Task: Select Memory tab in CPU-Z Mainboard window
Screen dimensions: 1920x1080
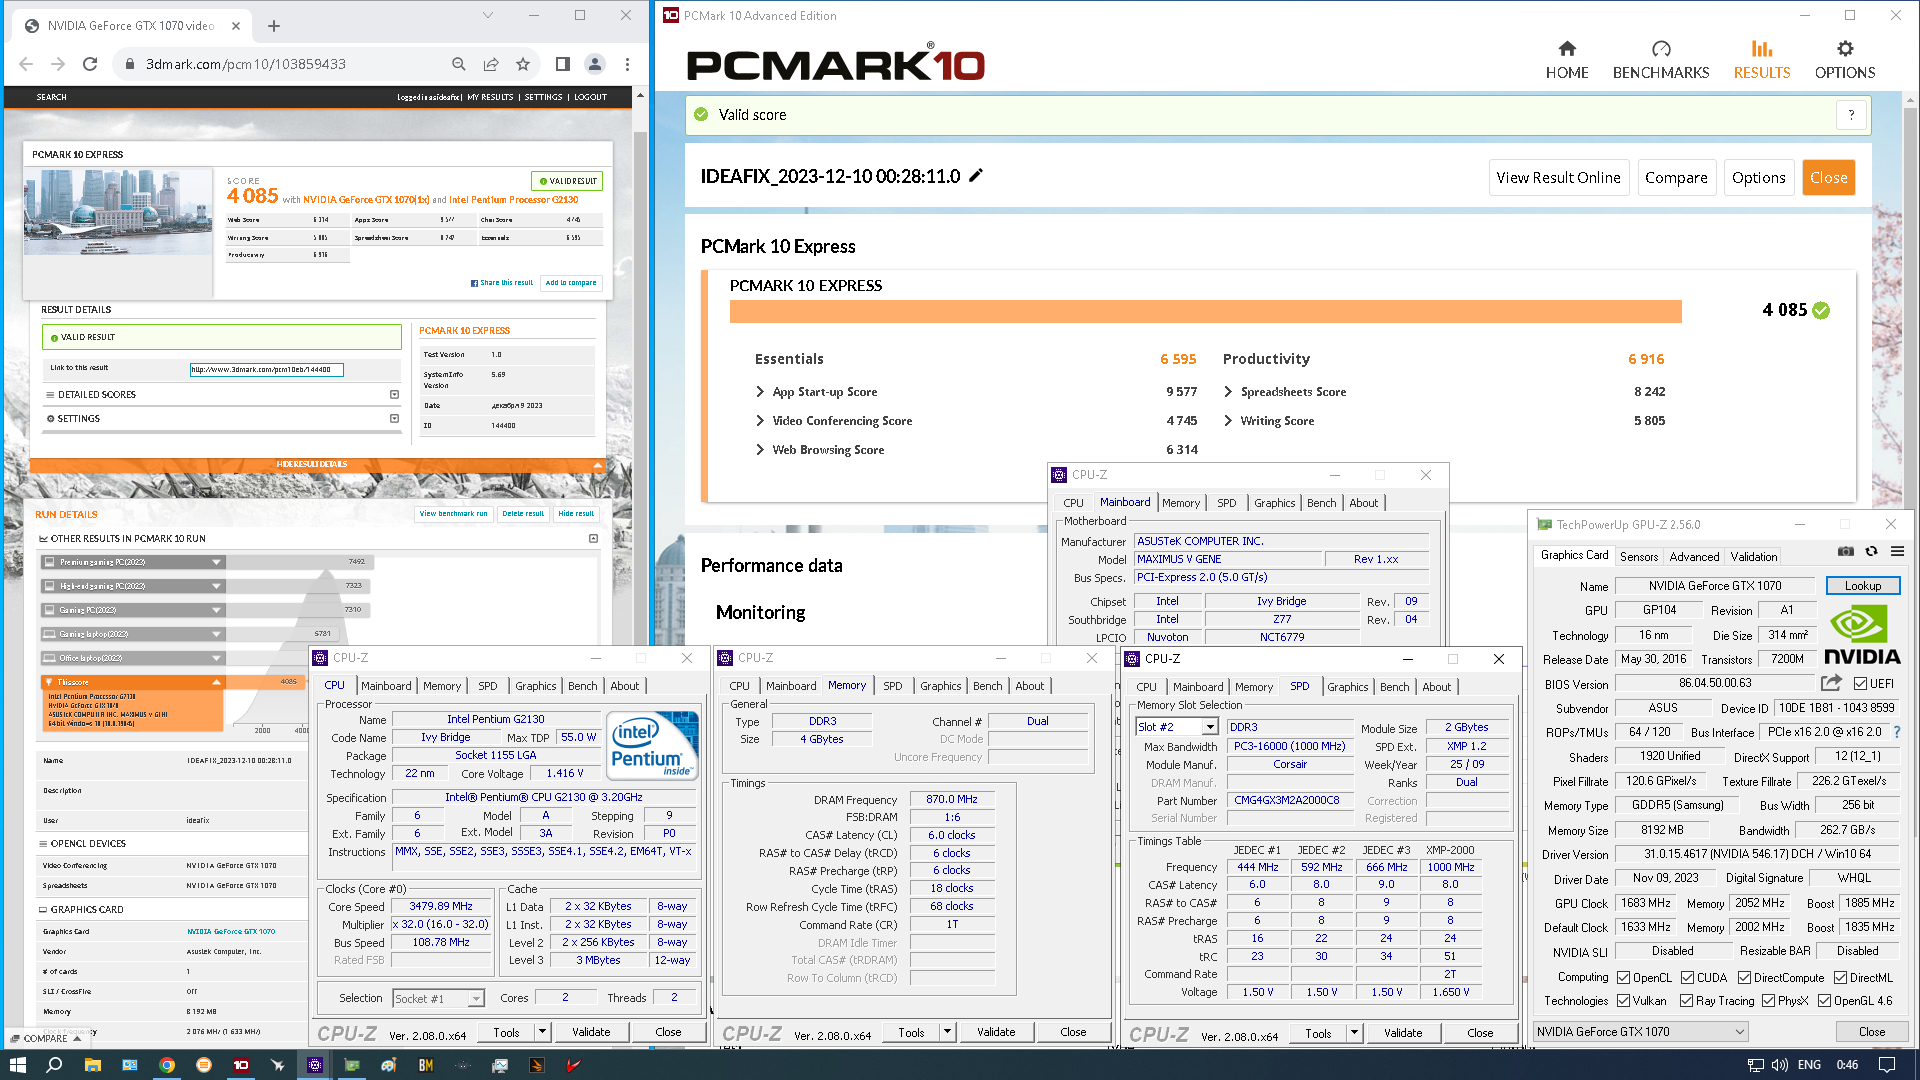Action: pos(1180,503)
